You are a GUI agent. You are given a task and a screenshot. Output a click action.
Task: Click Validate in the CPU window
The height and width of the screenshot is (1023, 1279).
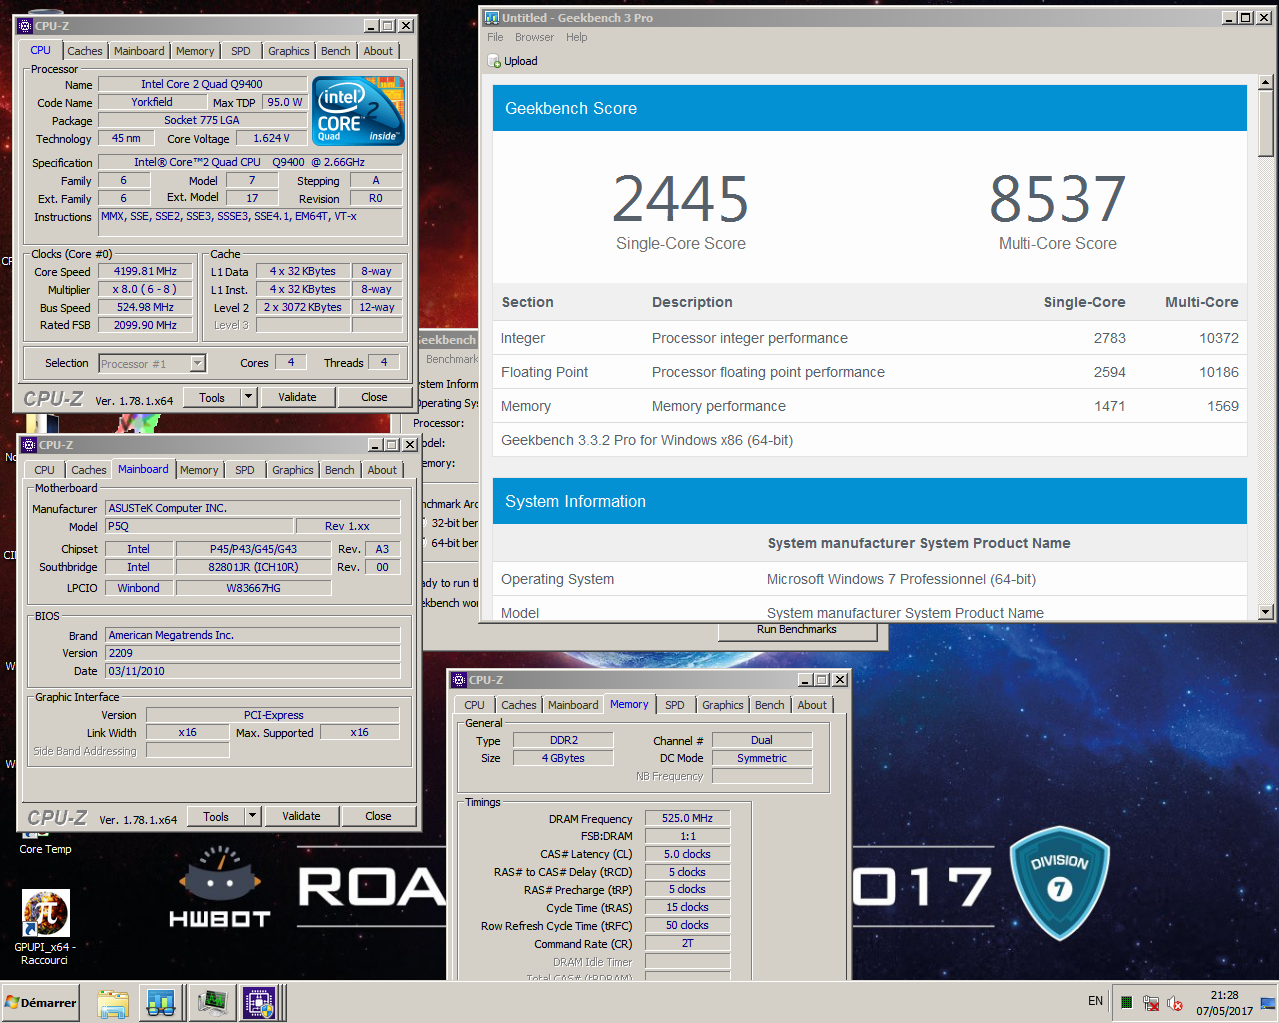point(297,397)
